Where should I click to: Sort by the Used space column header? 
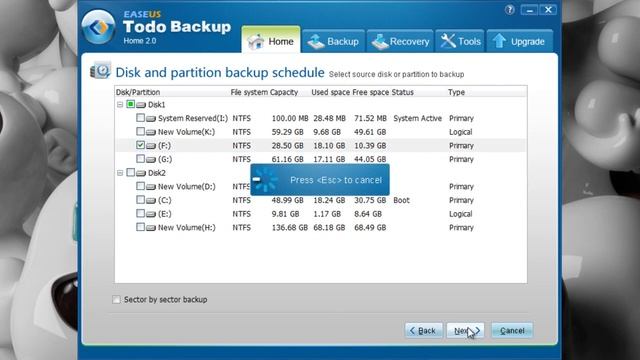[331, 92]
